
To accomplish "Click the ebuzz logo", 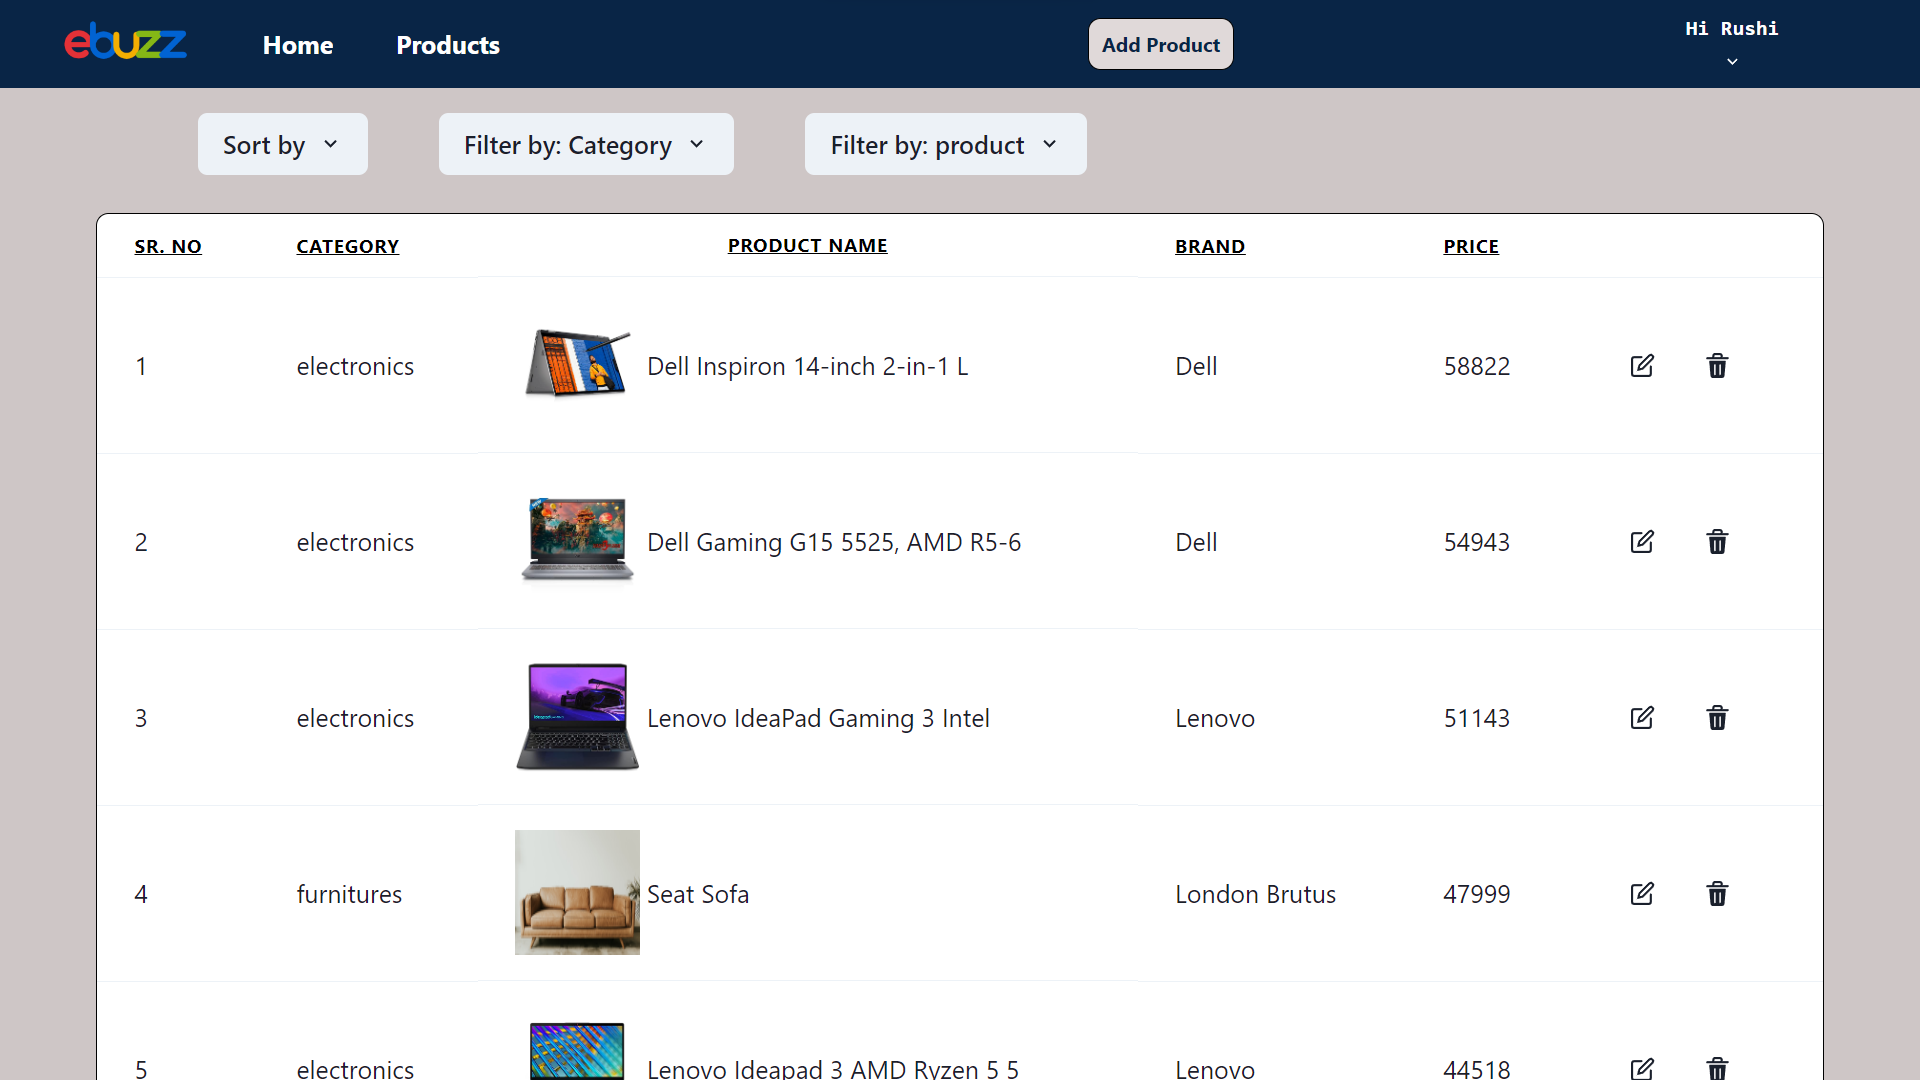I will click(126, 42).
